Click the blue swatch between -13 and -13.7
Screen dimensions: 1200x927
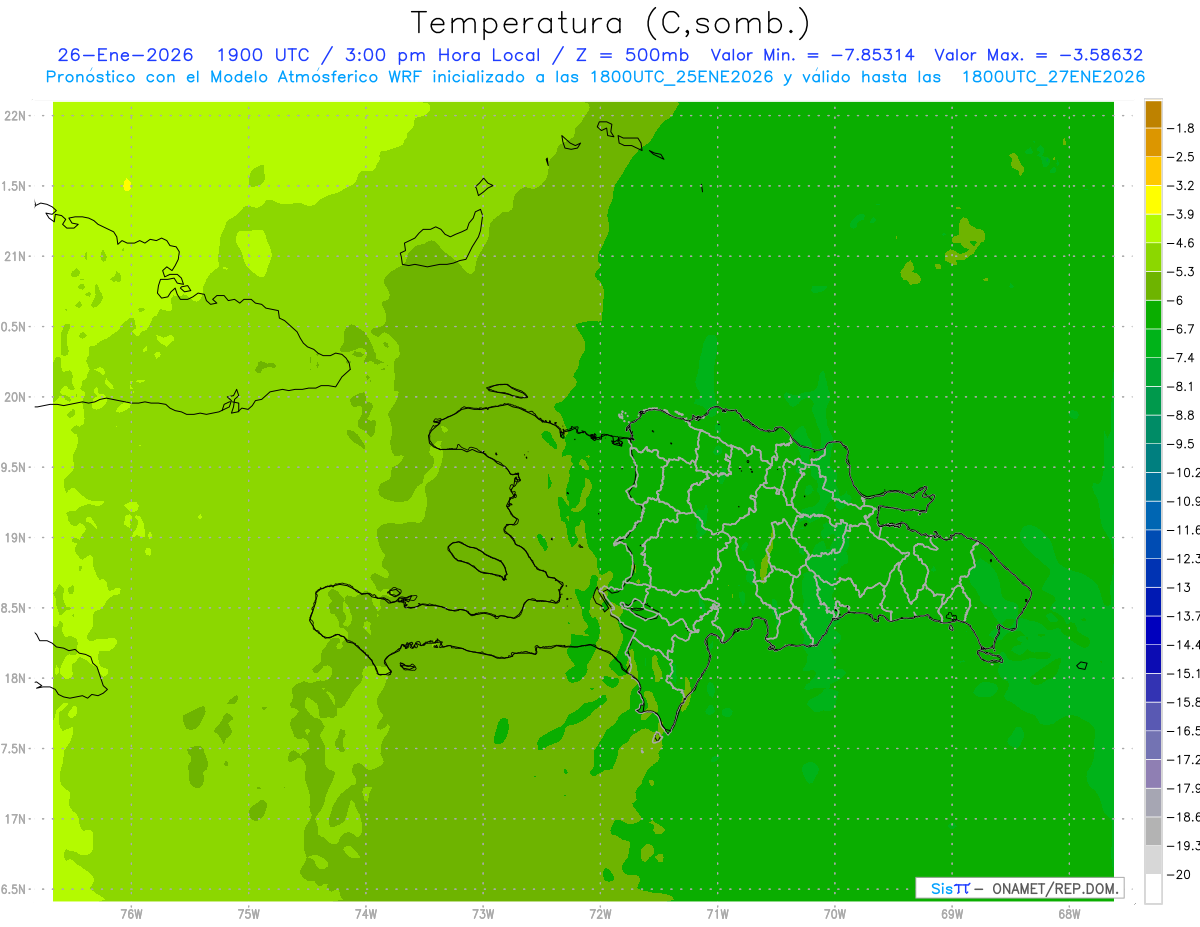click(1153, 601)
